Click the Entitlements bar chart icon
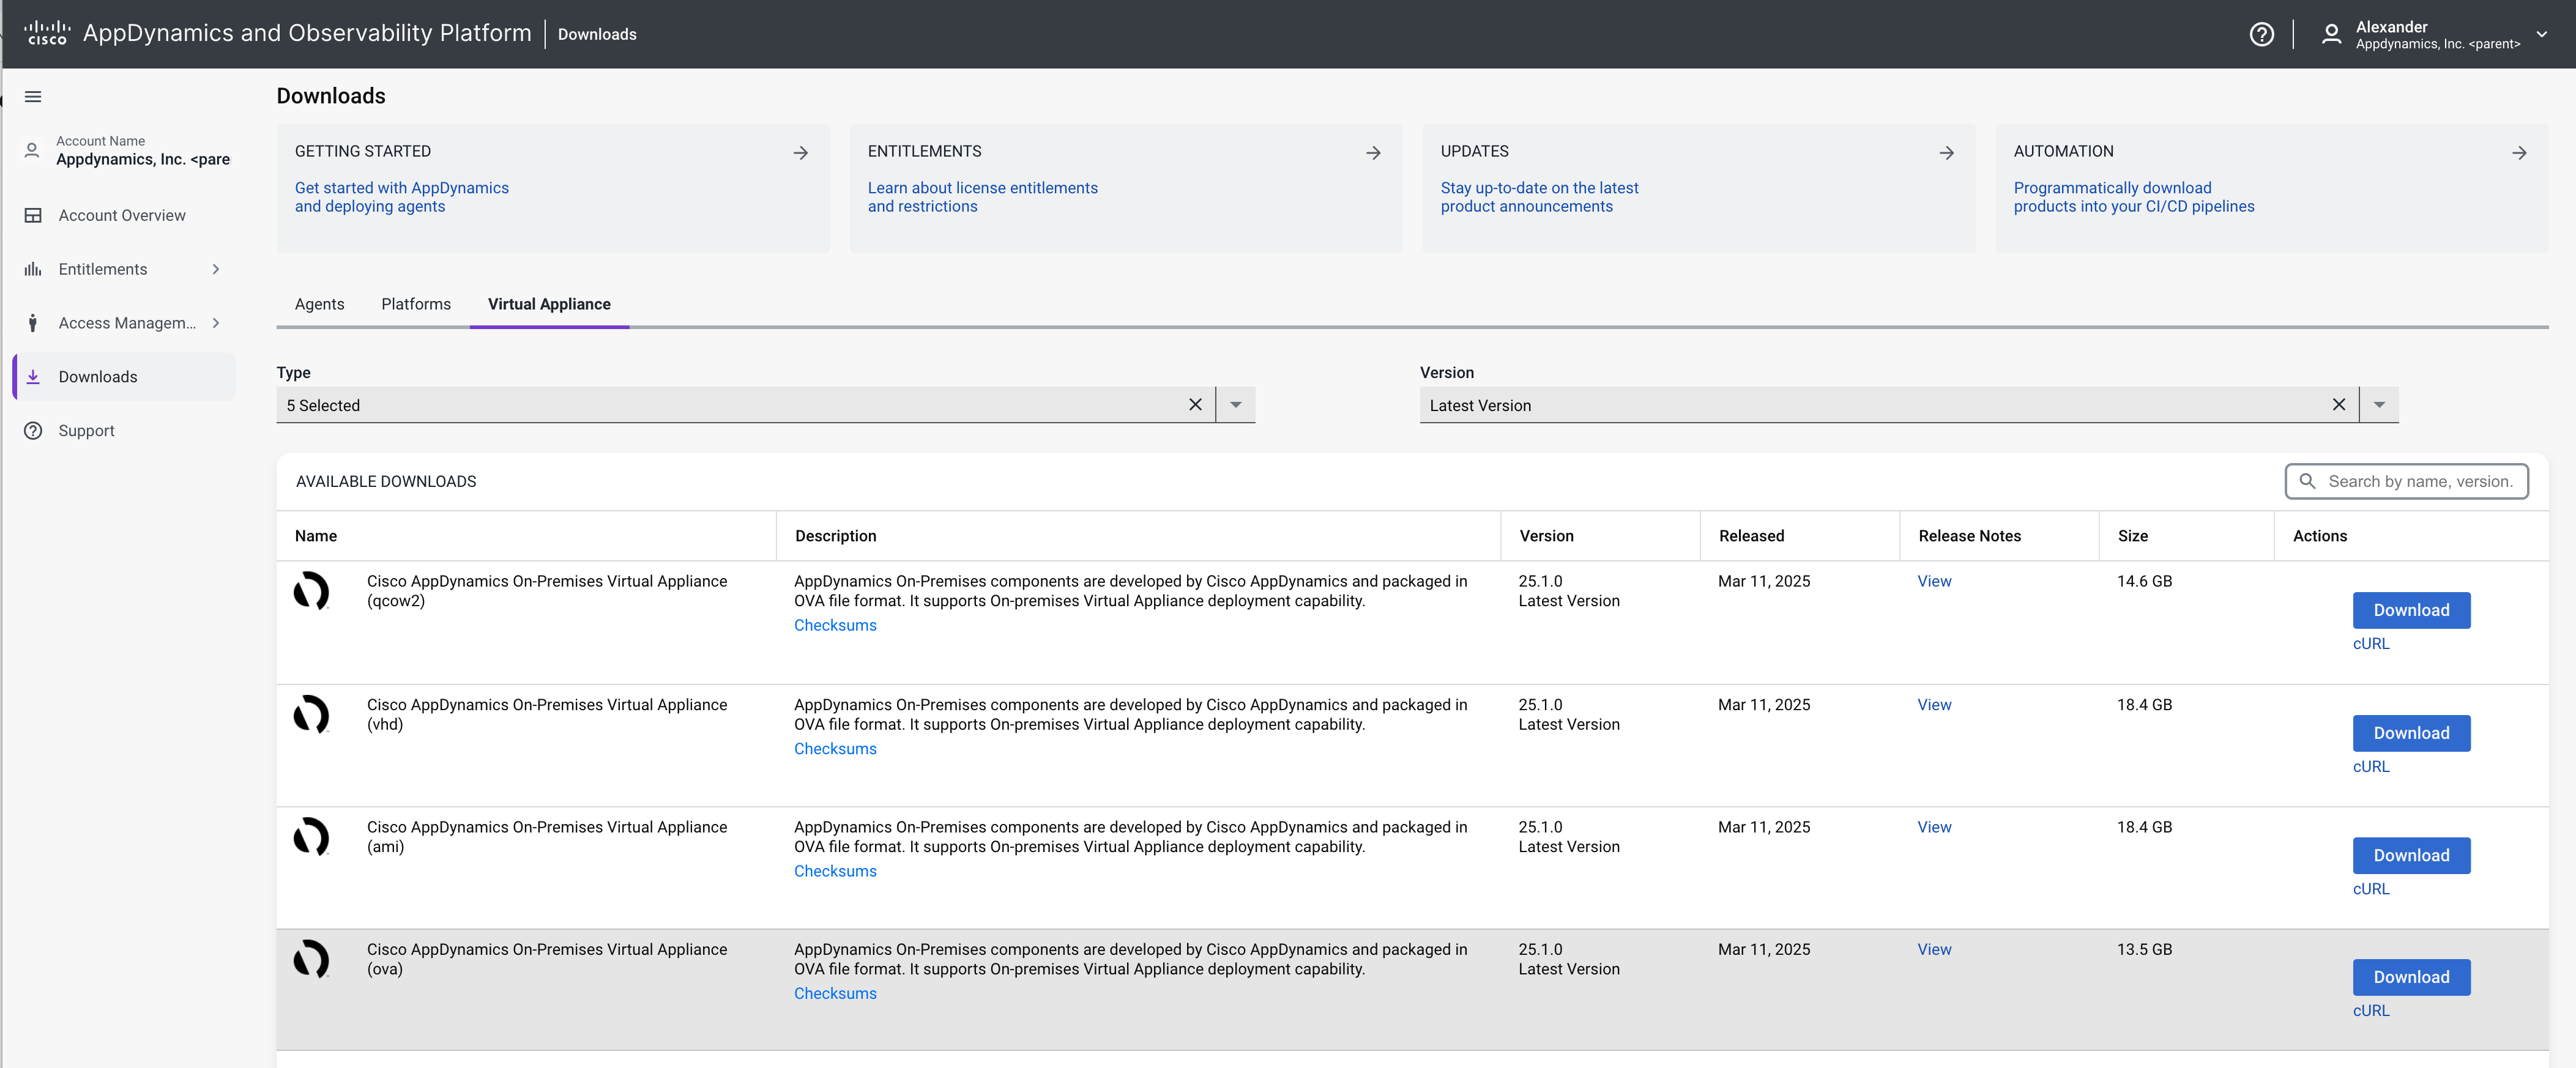 click(x=33, y=268)
